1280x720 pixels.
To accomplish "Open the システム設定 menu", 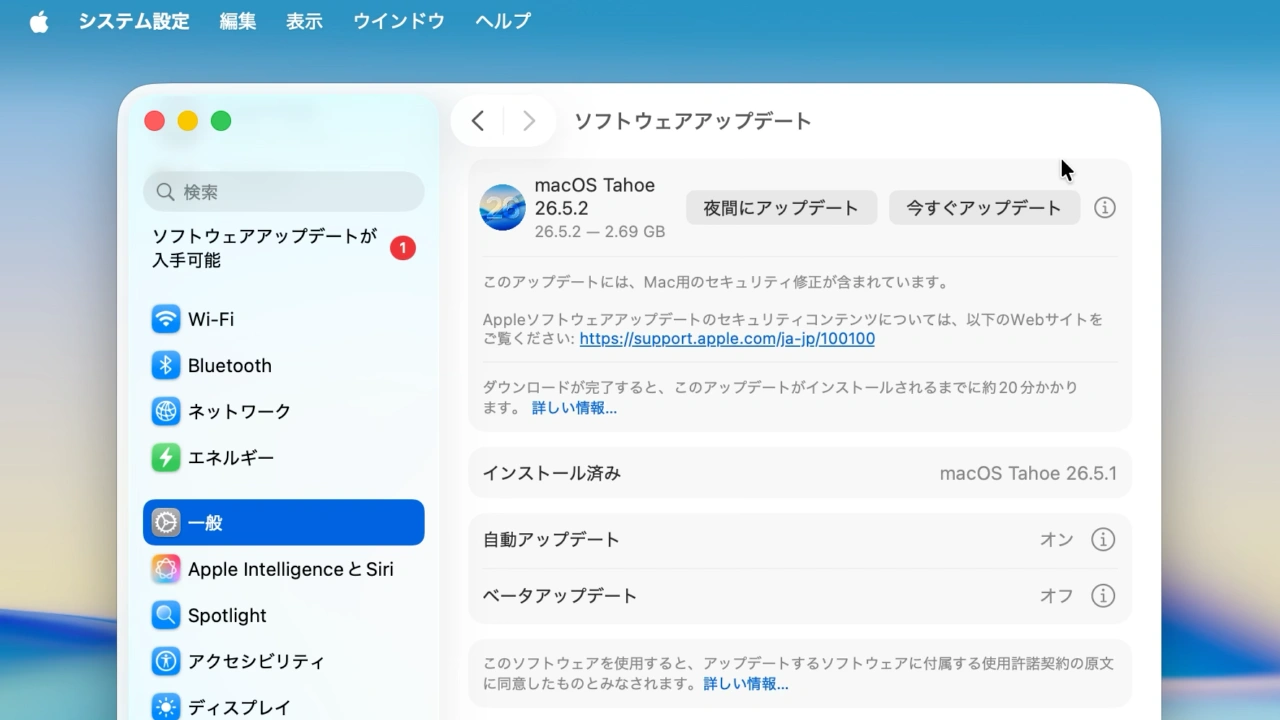I will [x=134, y=21].
